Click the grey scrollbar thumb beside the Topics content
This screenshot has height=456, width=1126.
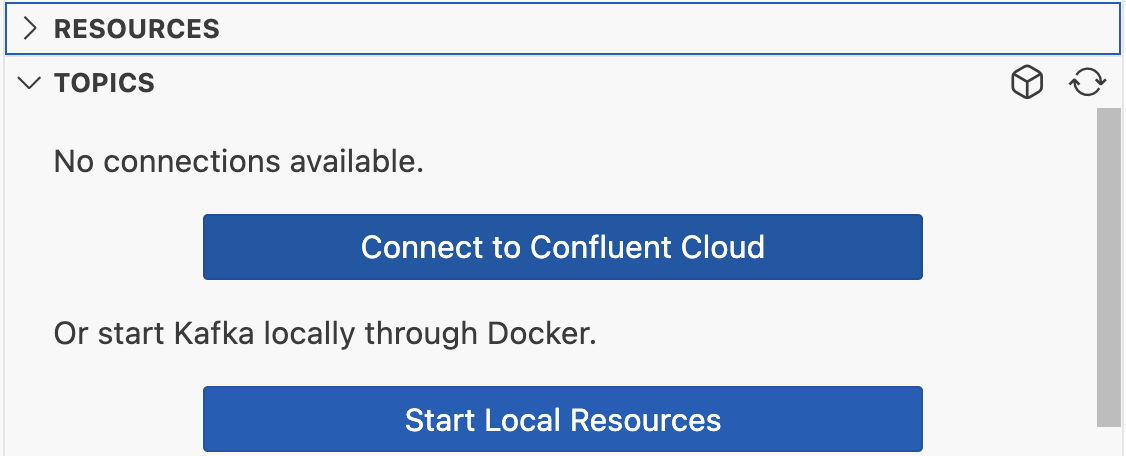tap(1108, 268)
